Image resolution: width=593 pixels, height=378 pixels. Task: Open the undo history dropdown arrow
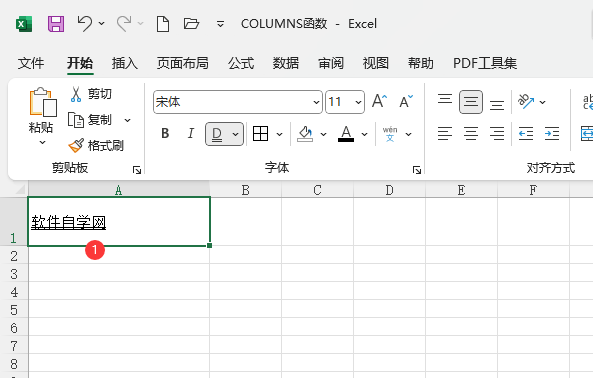coord(101,23)
